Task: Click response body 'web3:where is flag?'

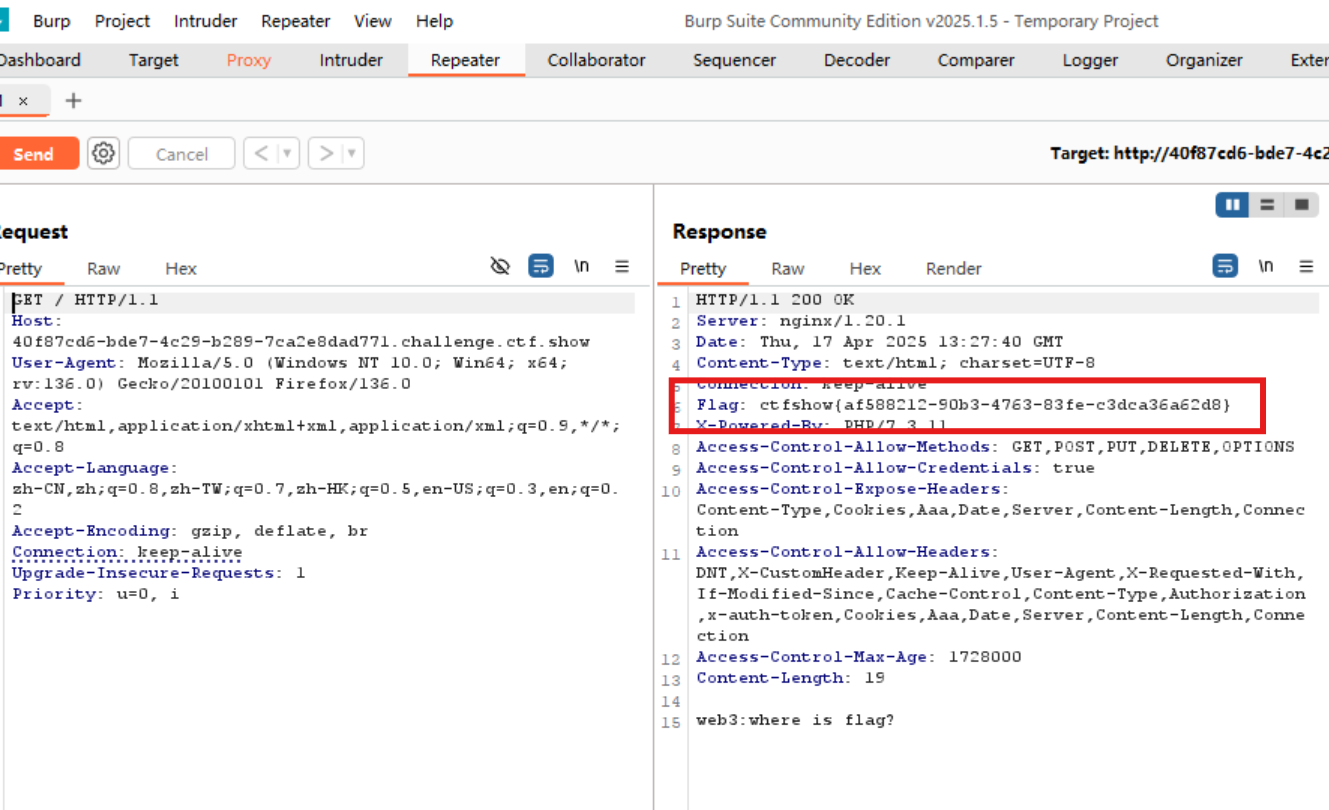Action: click(x=795, y=720)
